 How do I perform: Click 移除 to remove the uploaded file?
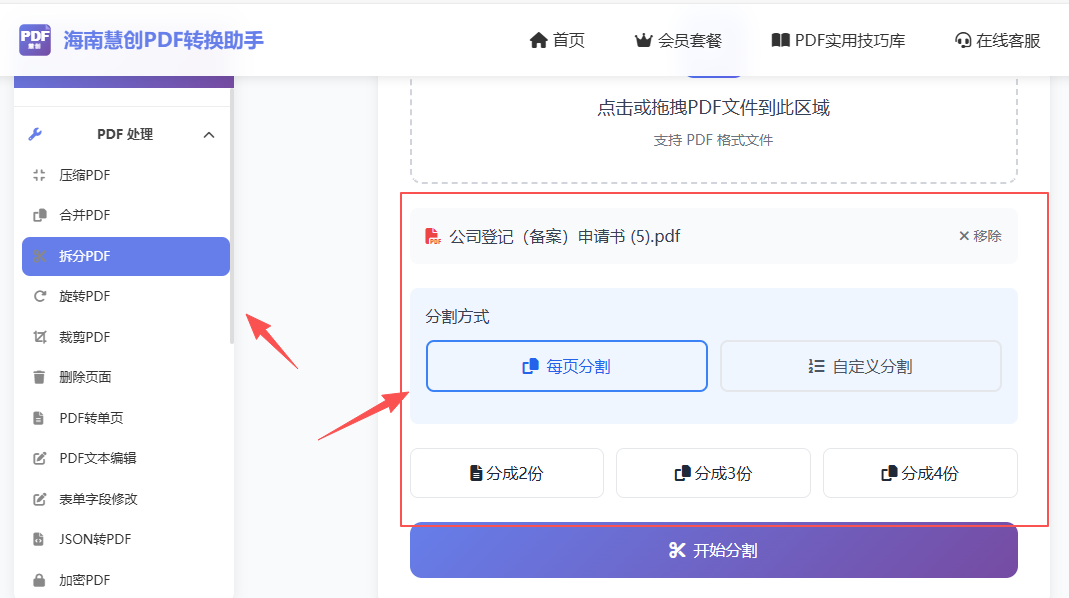(980, 236)
